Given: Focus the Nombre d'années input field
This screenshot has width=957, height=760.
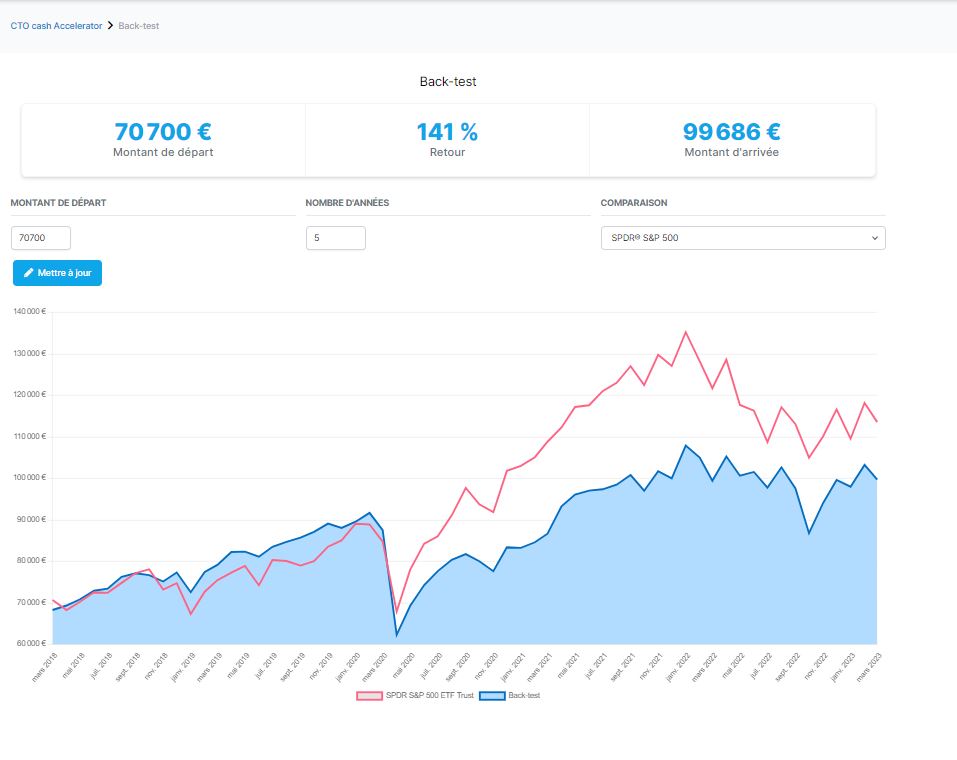Looking at the screenshot, I should click(x=336, y=238).
